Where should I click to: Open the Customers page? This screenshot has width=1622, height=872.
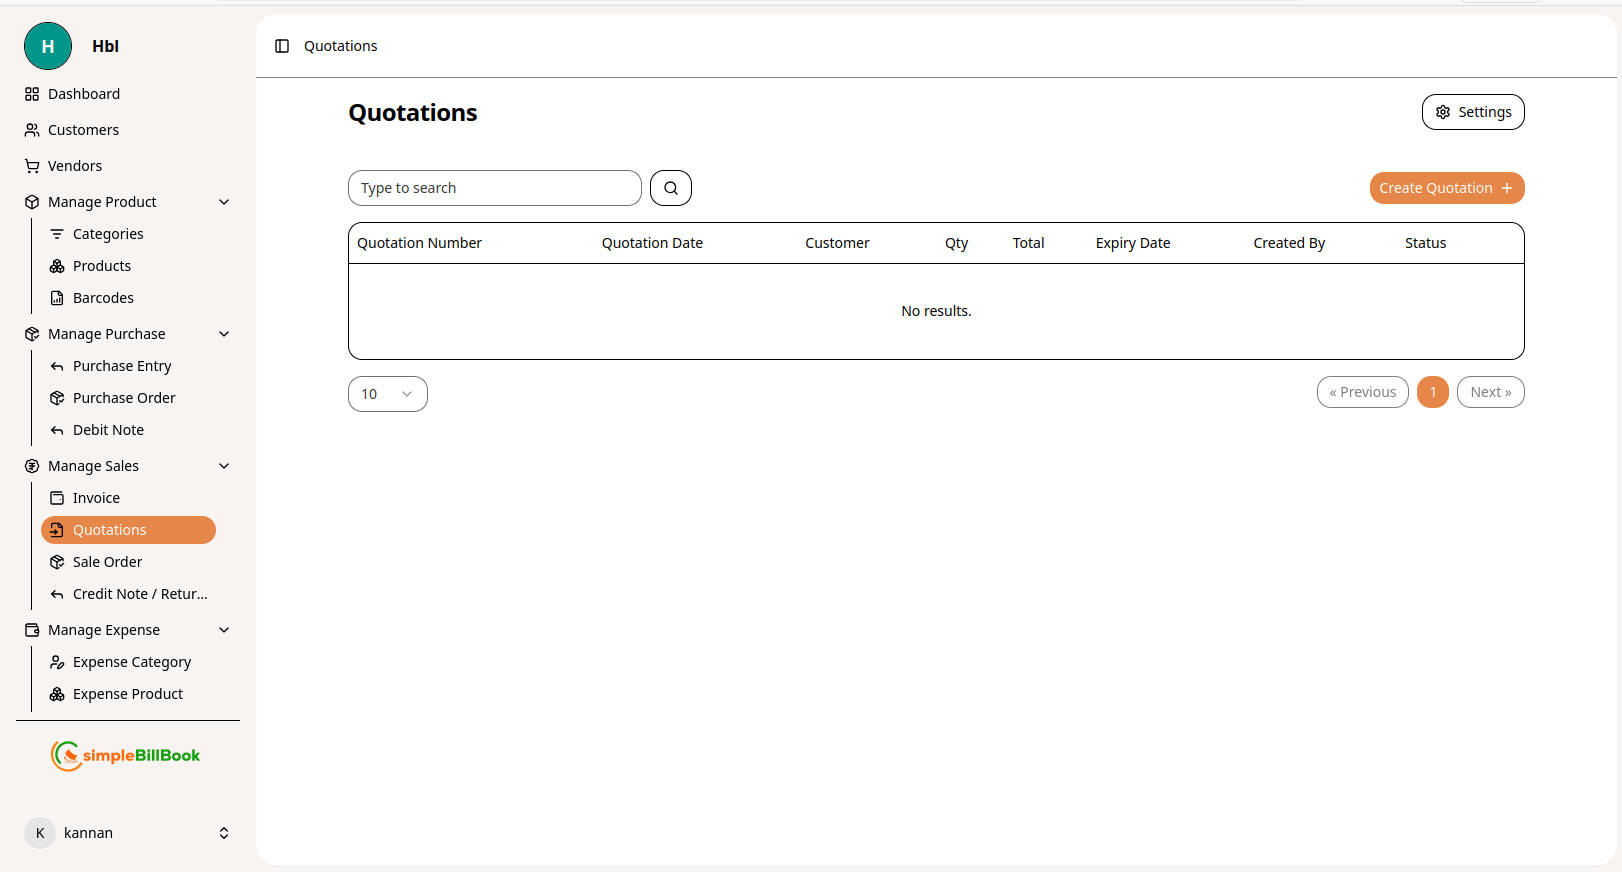point(83,130)
